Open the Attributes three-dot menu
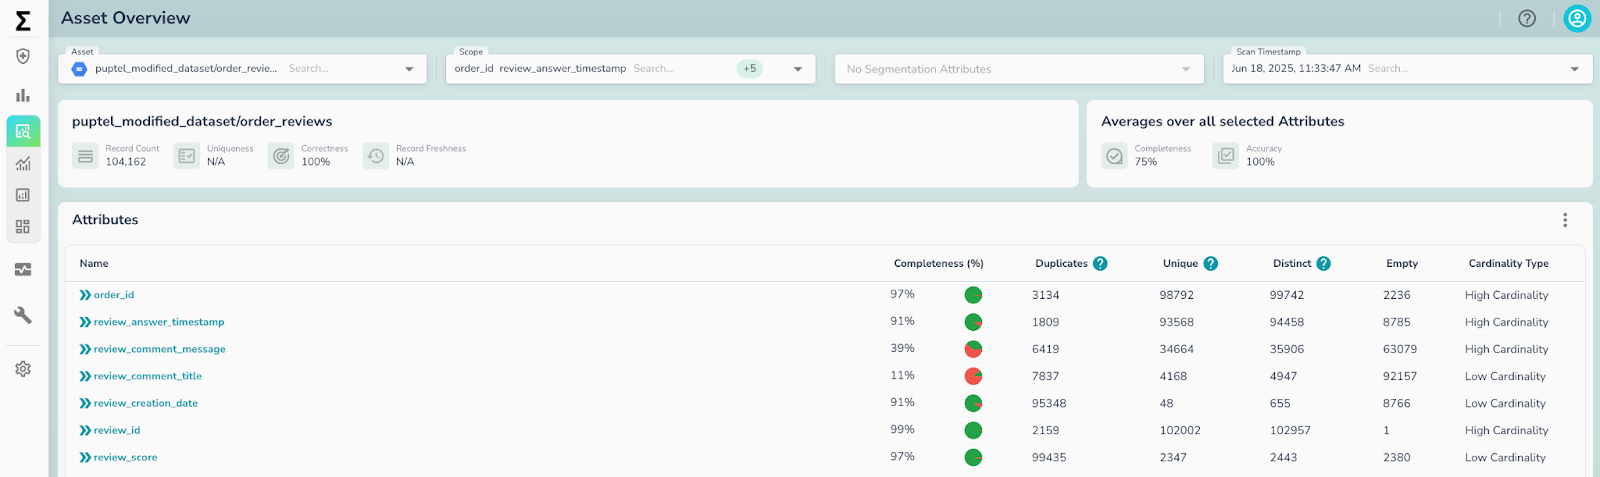 1565,220
